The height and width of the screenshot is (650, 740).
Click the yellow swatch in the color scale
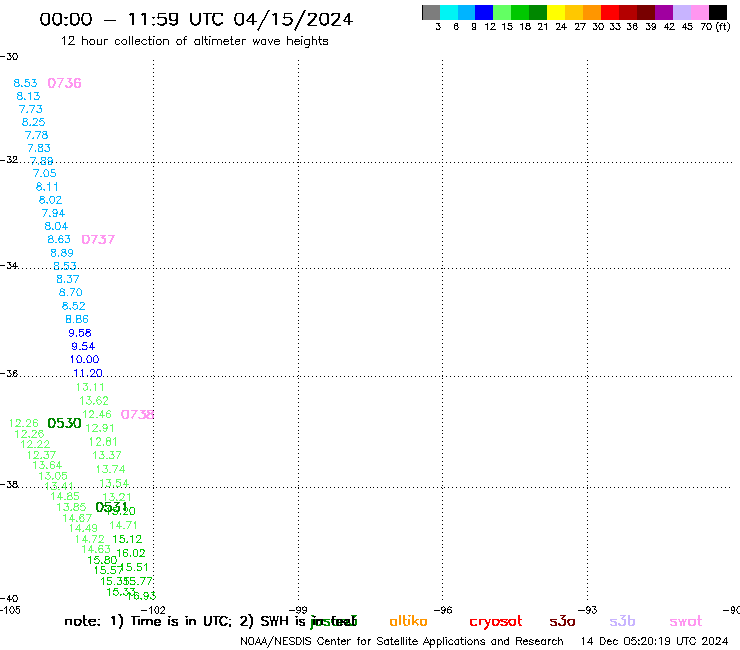click(x=556, y=12)
